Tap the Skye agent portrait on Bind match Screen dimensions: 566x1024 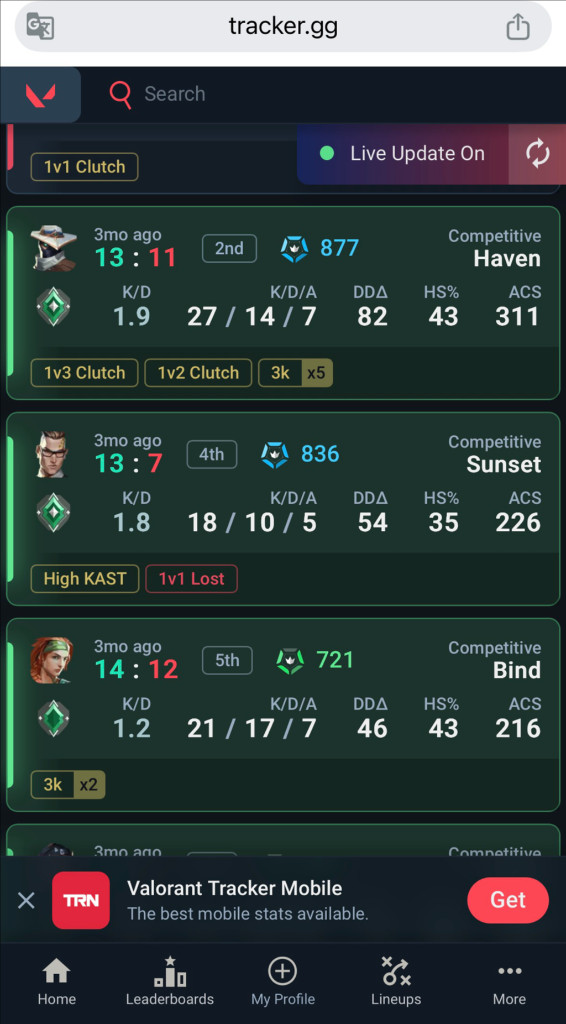tap(52, 660)
